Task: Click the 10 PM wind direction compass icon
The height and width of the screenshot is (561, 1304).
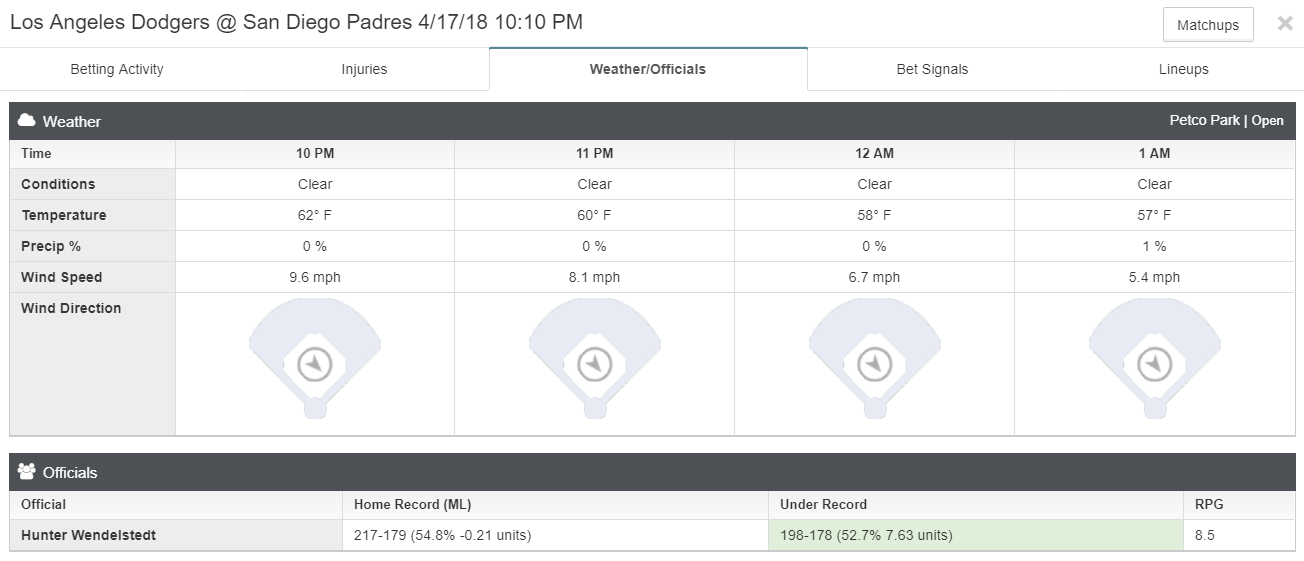Action: (315, 364)
